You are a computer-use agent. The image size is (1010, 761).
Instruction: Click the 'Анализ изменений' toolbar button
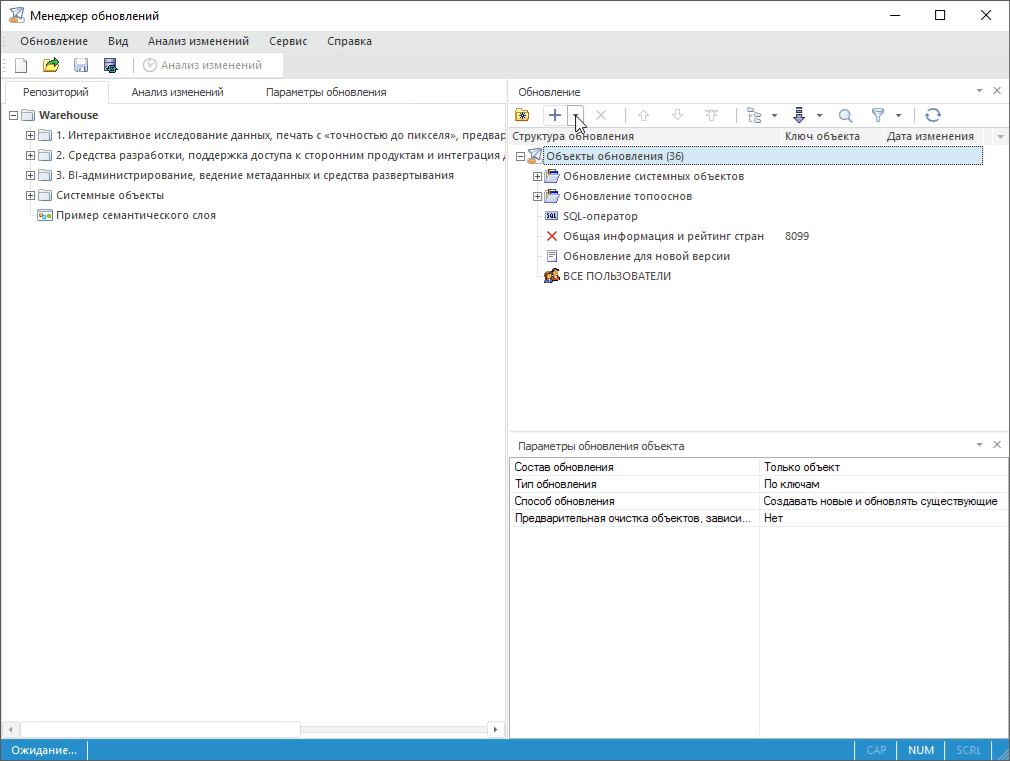tap(203, 65)
